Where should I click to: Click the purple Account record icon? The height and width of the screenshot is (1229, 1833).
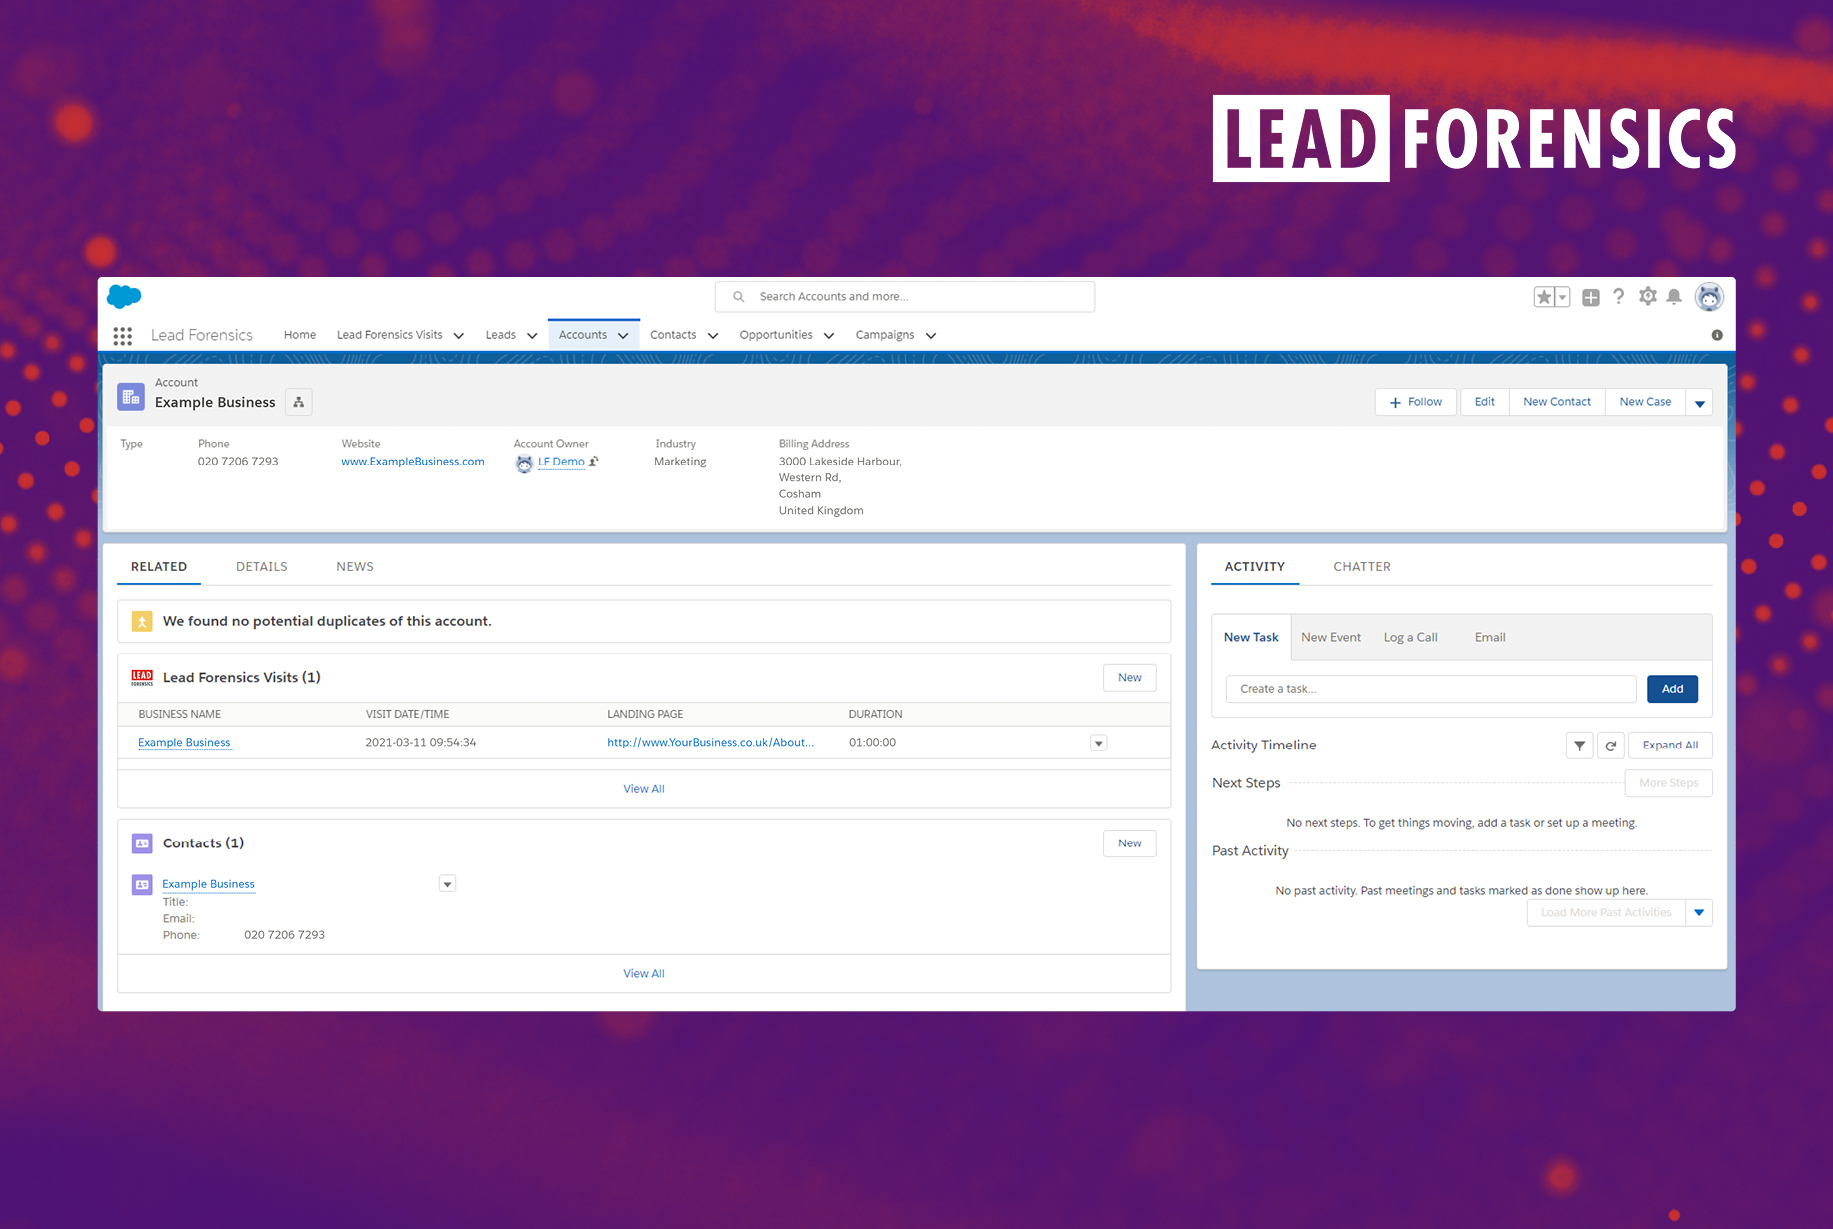[x=131, y=397]
